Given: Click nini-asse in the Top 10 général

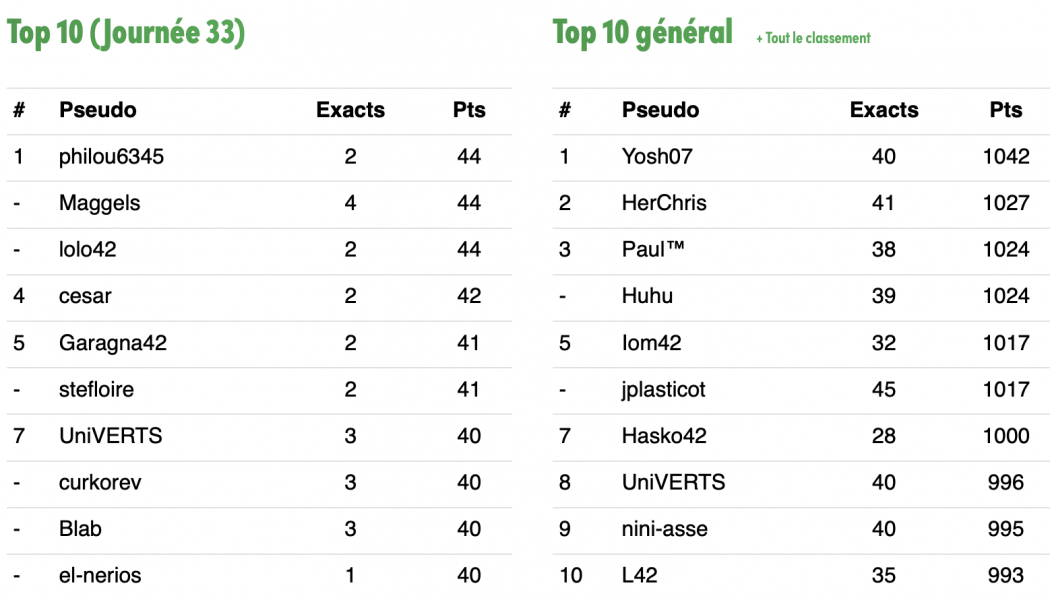Looking at the screenshot, I should coord(665,528).
